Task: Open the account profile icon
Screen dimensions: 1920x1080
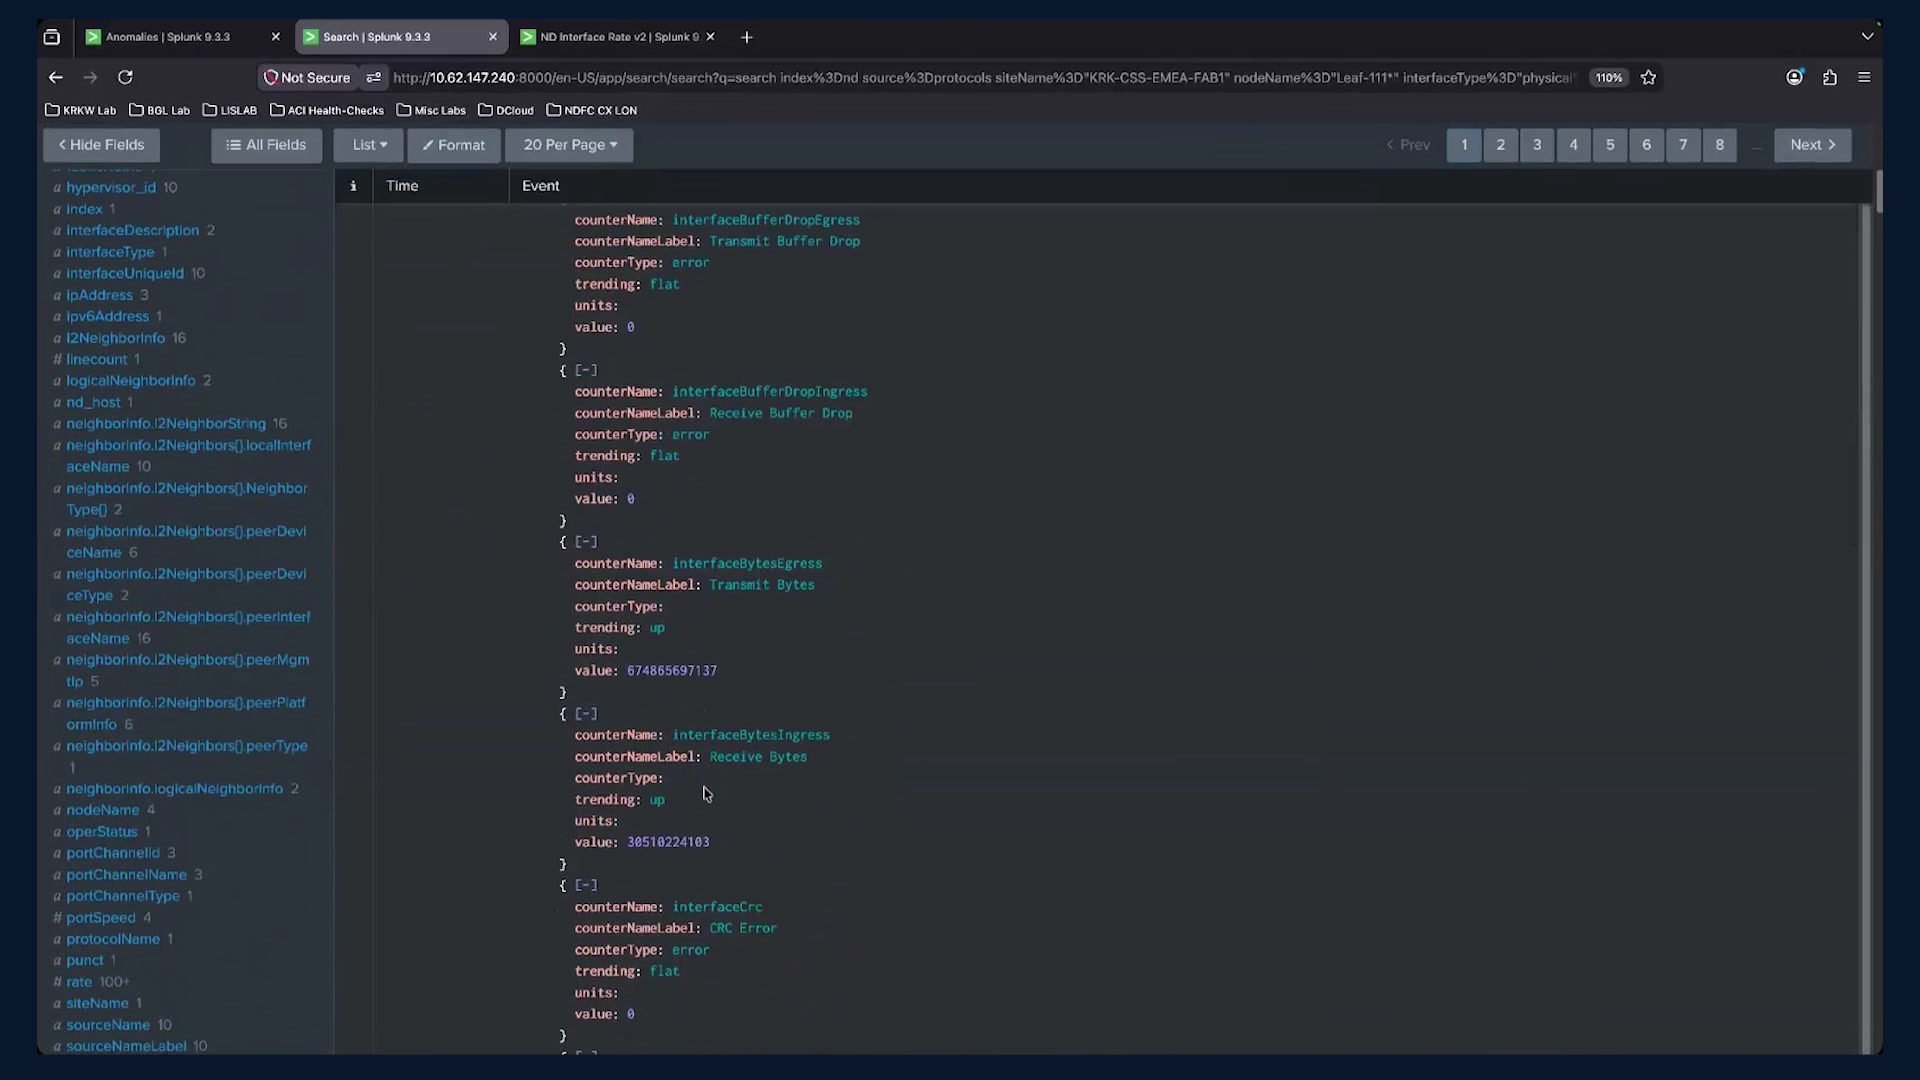Action: point(1795,77)
